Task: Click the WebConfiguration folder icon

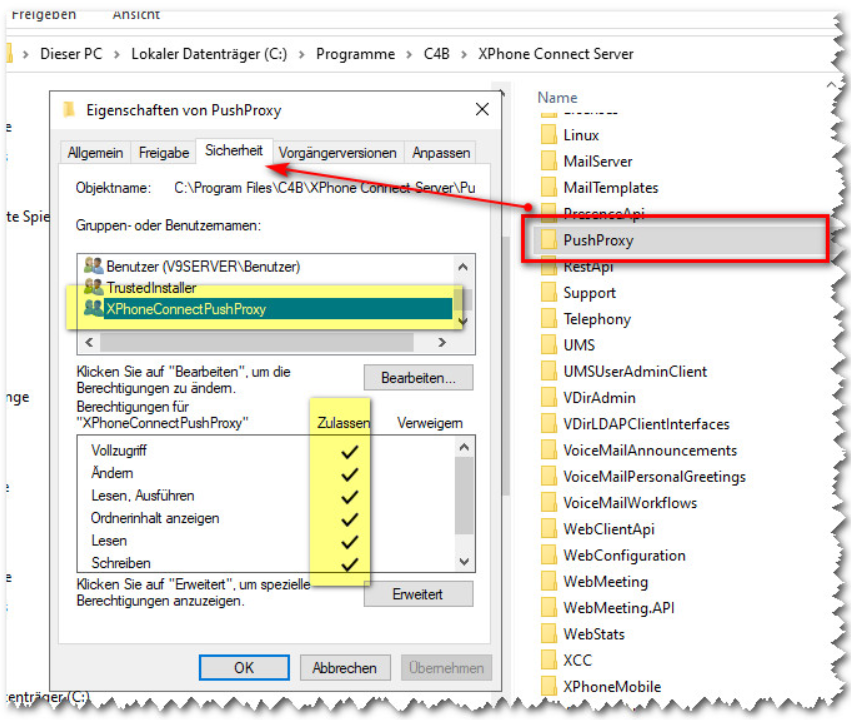Action: 549,555
